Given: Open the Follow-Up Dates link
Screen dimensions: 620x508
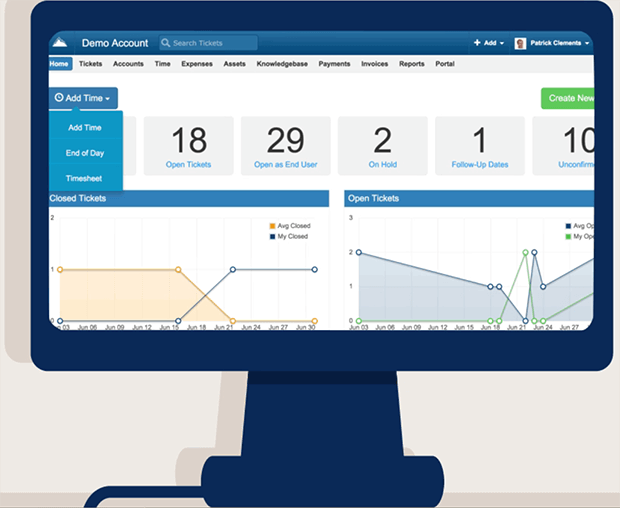Looking at the screenshot, I should click(x=480, y=164).
